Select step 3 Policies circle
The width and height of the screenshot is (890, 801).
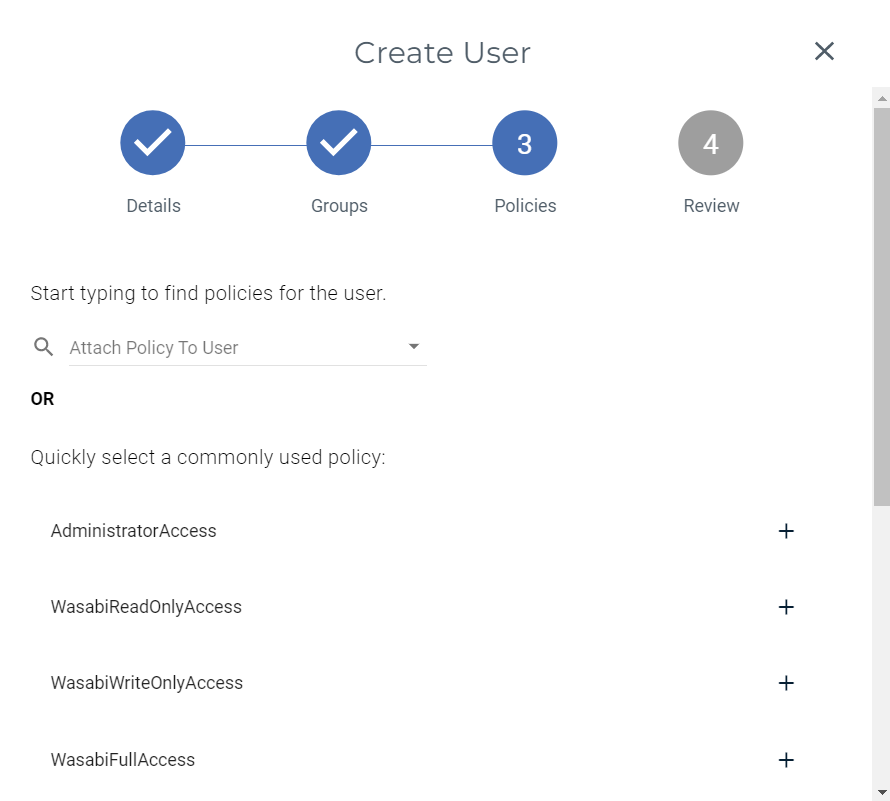(x=525, y=143)
